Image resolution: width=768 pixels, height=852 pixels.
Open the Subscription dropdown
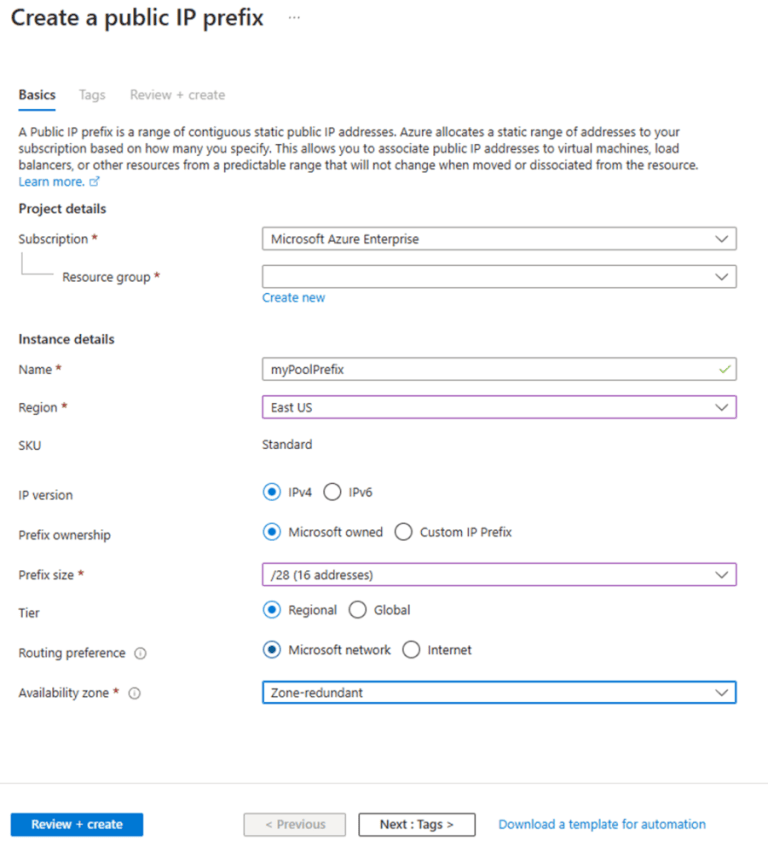(724, 239)
